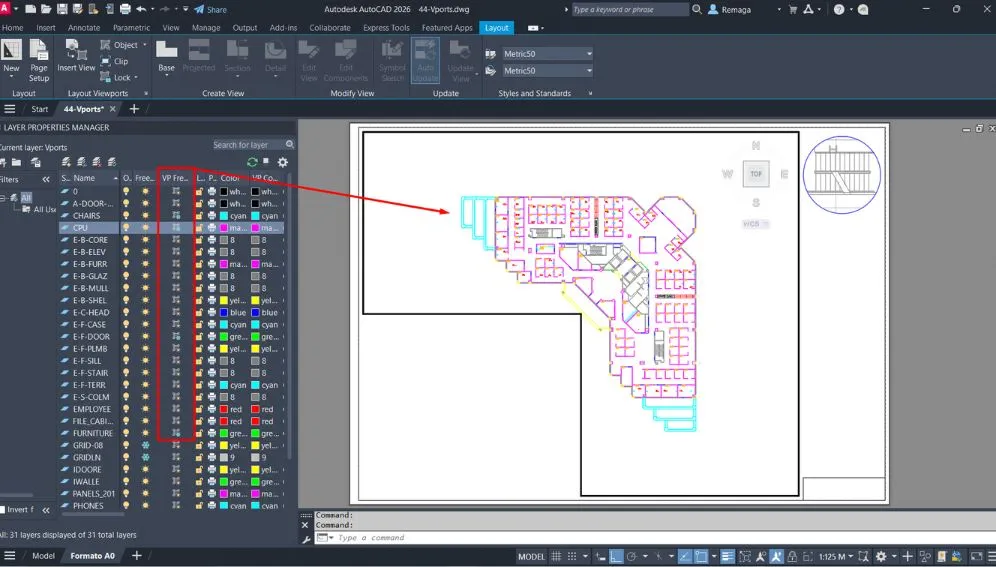Open layer manager settings gear
The image size is (996, 567).
(283, 162)
